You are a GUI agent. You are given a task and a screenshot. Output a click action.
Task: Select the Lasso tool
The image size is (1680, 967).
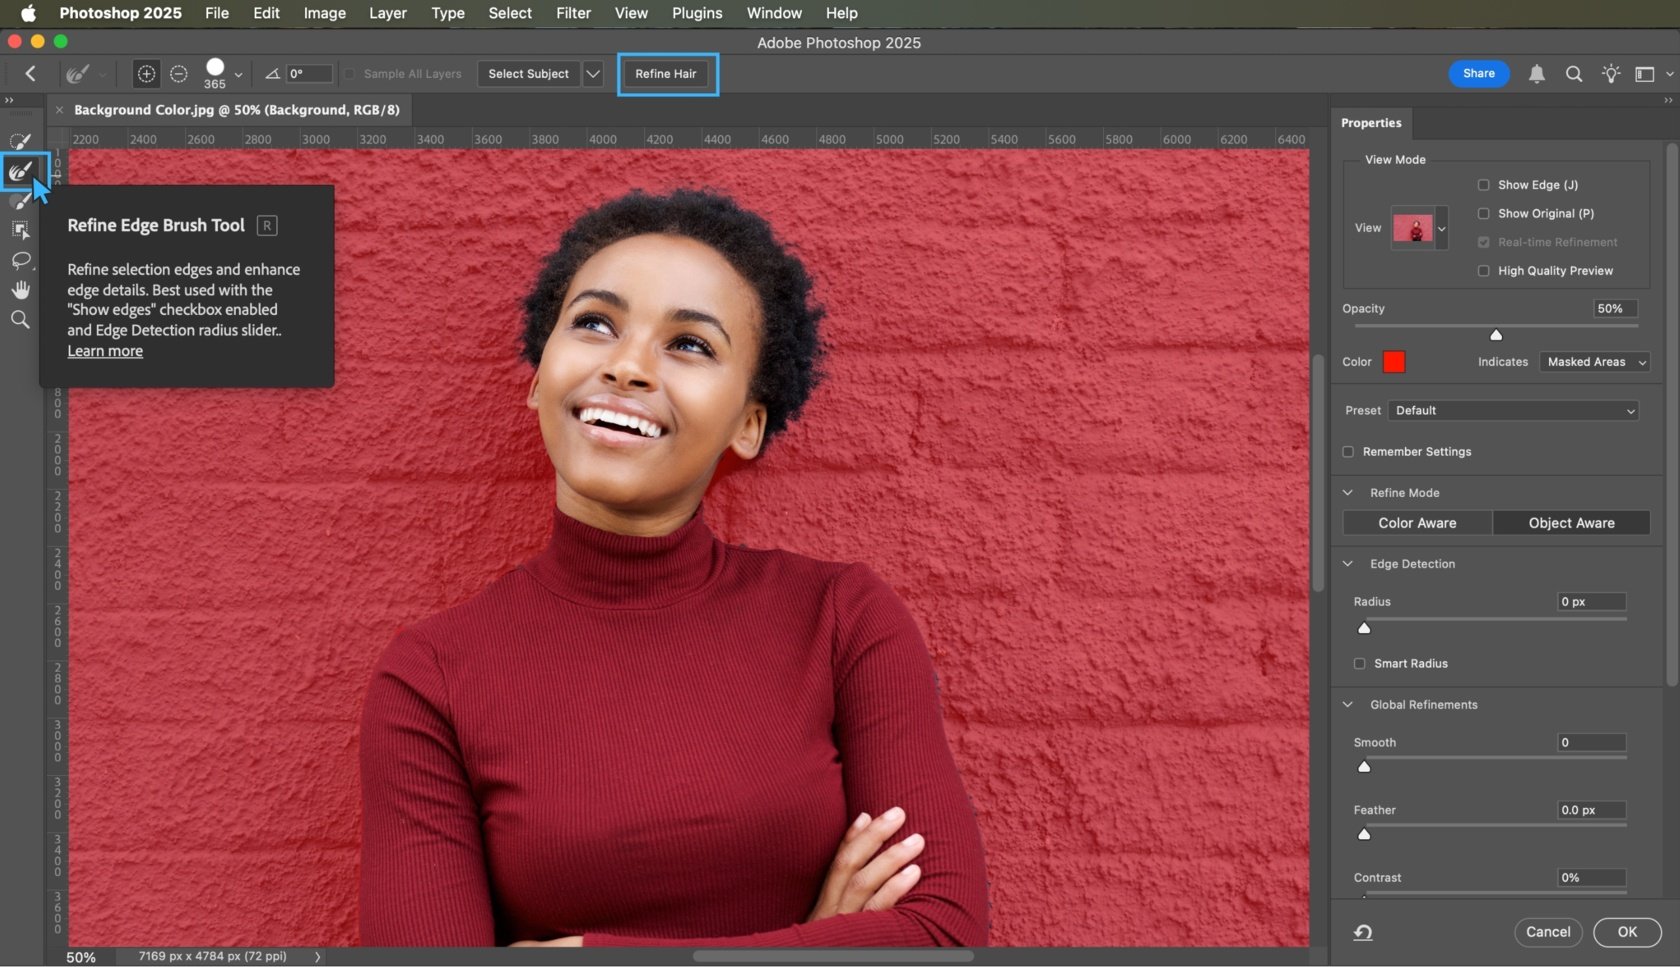(x=21, y=261)
